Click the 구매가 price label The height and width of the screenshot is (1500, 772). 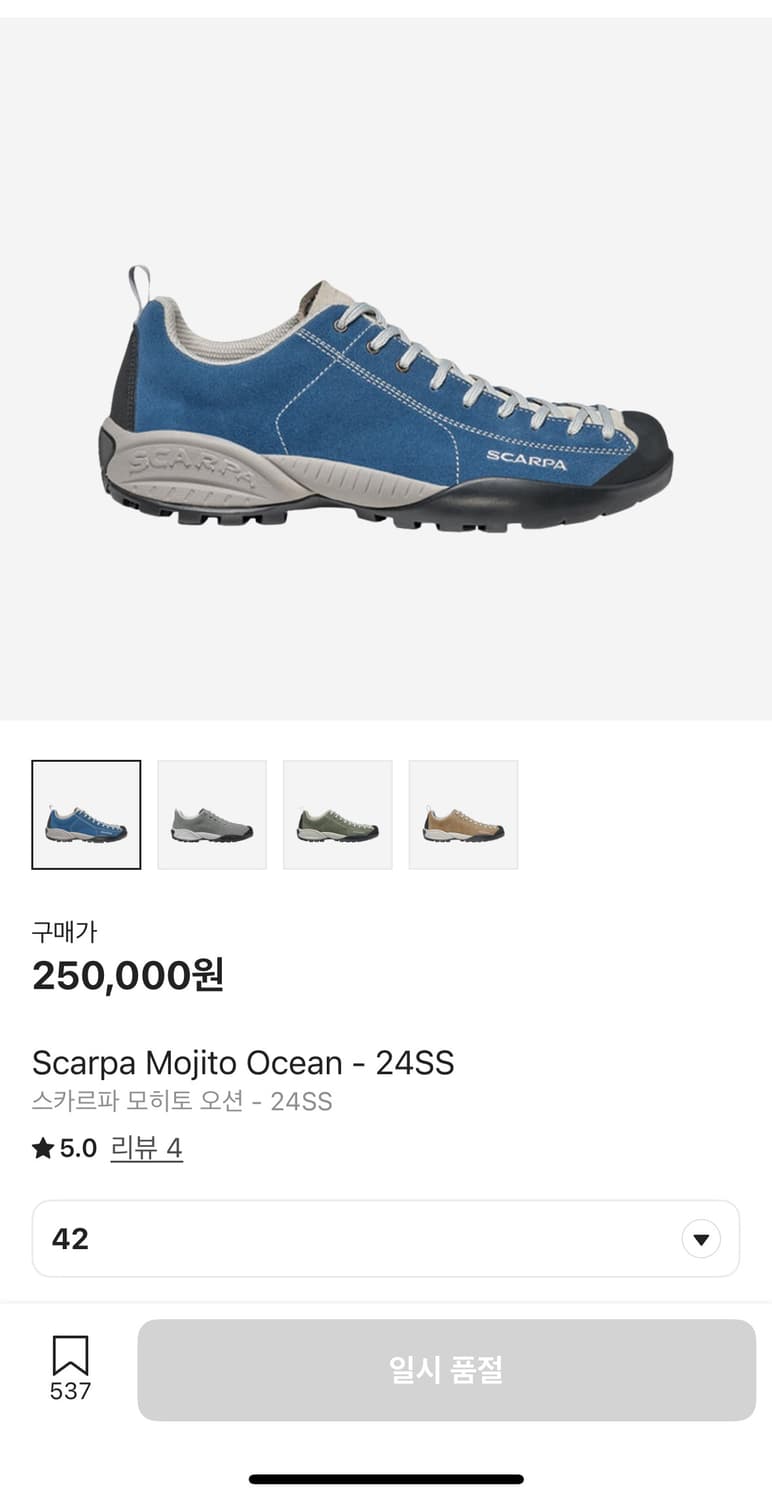tap(64, 932)
